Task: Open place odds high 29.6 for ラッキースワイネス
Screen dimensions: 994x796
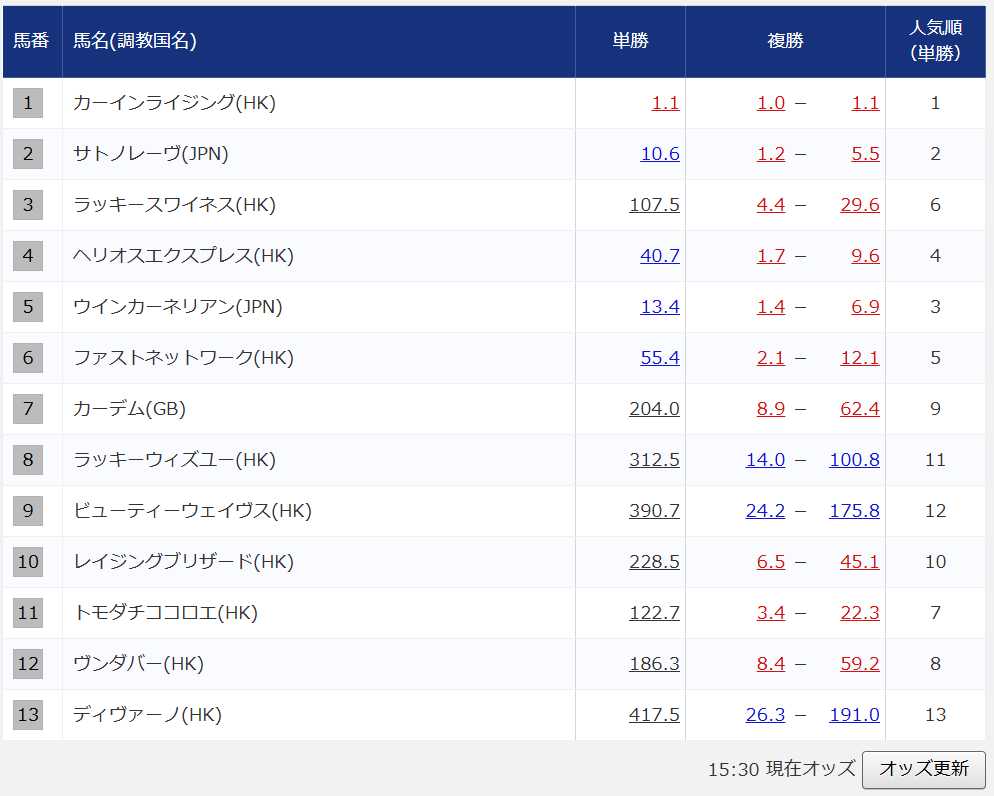Action: tap(860, 205)
